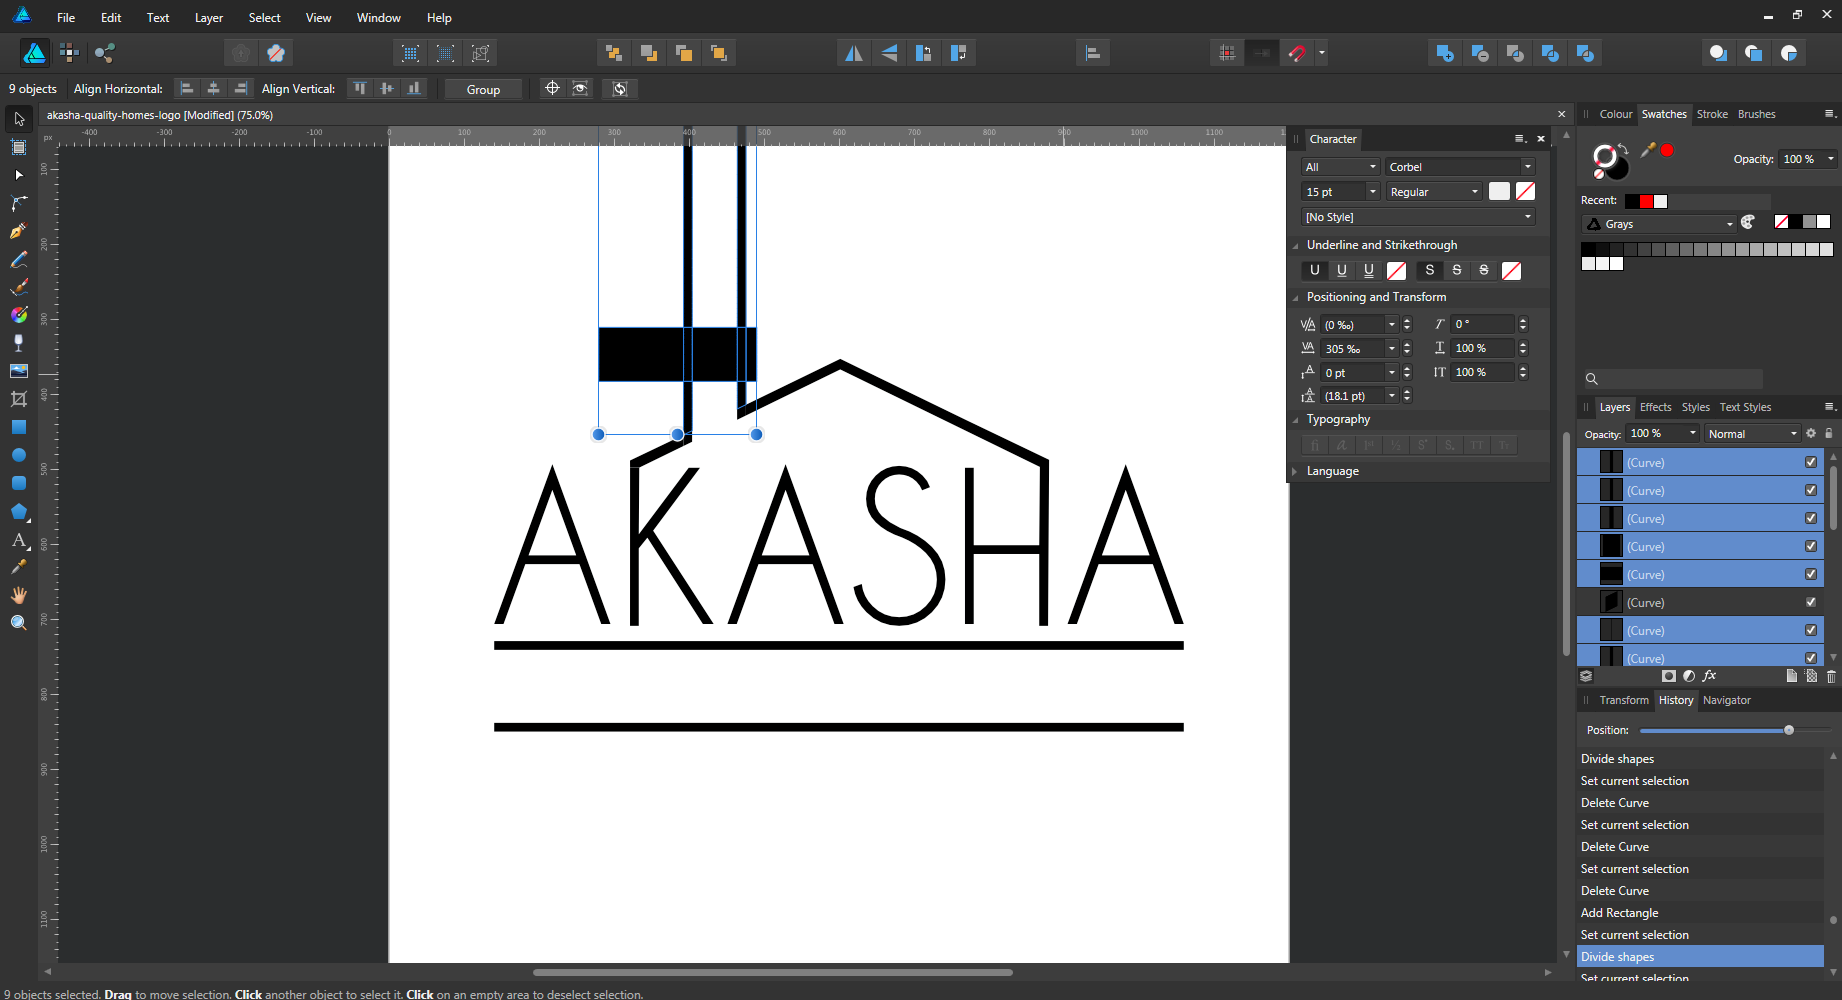Open the Regular font style dropdown
This screenshot has height=1000, width=1842.
click(1434, 192)
